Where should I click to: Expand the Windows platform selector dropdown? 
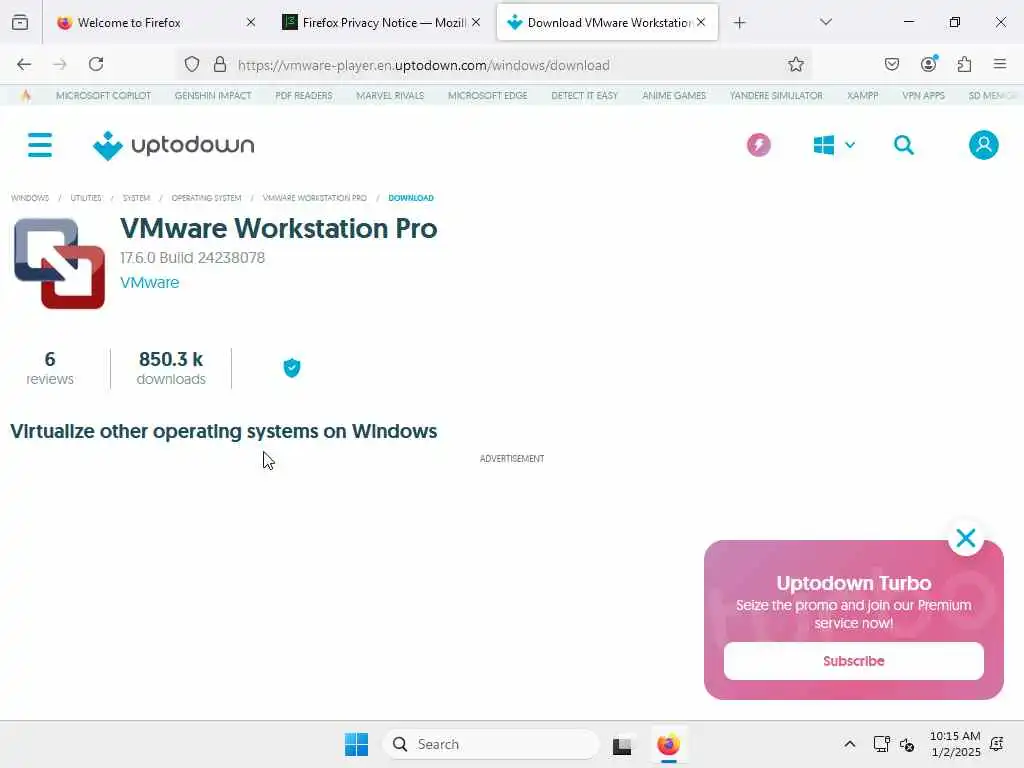point(834,145)
